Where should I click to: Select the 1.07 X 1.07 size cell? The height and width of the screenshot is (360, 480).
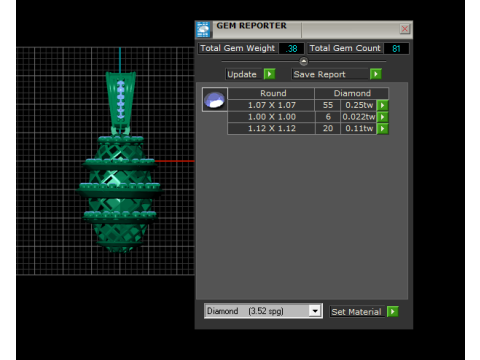[271, 105]
